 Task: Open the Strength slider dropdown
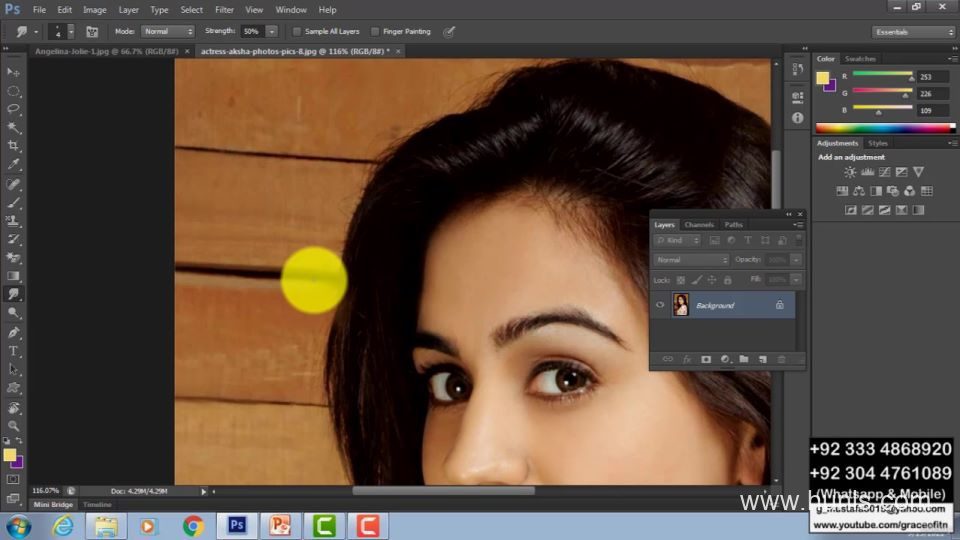(x=272, y=32)
